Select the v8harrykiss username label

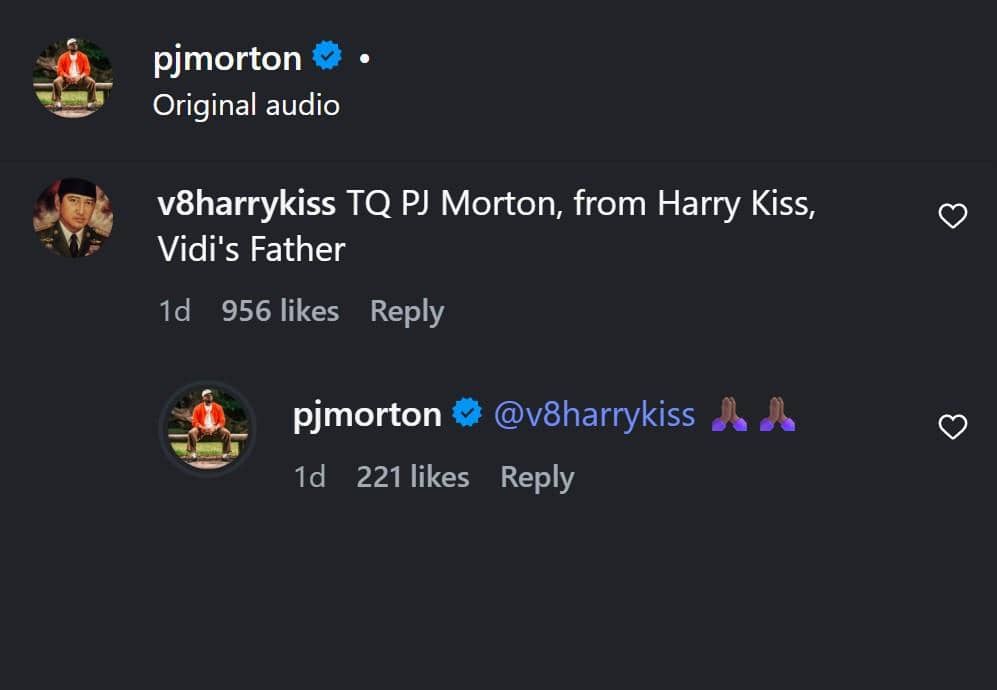tap(248, 203)
